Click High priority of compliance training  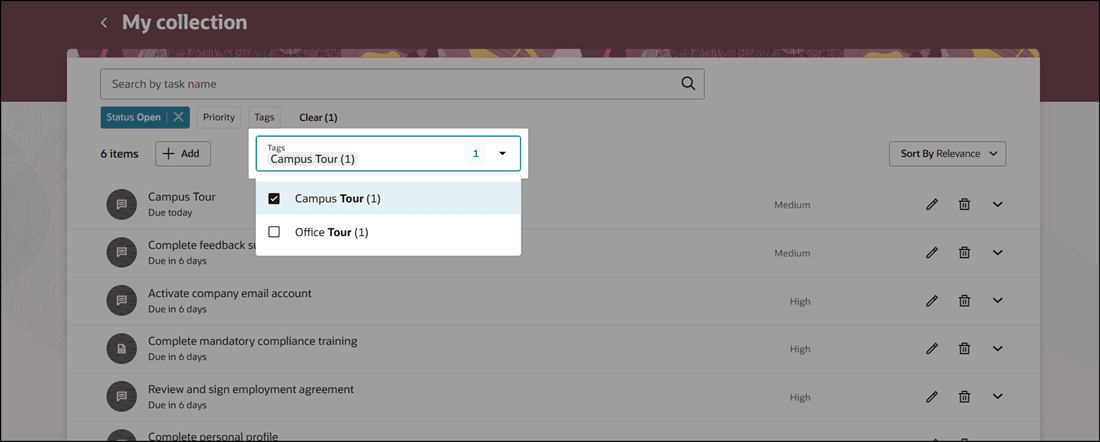[800, 349]
